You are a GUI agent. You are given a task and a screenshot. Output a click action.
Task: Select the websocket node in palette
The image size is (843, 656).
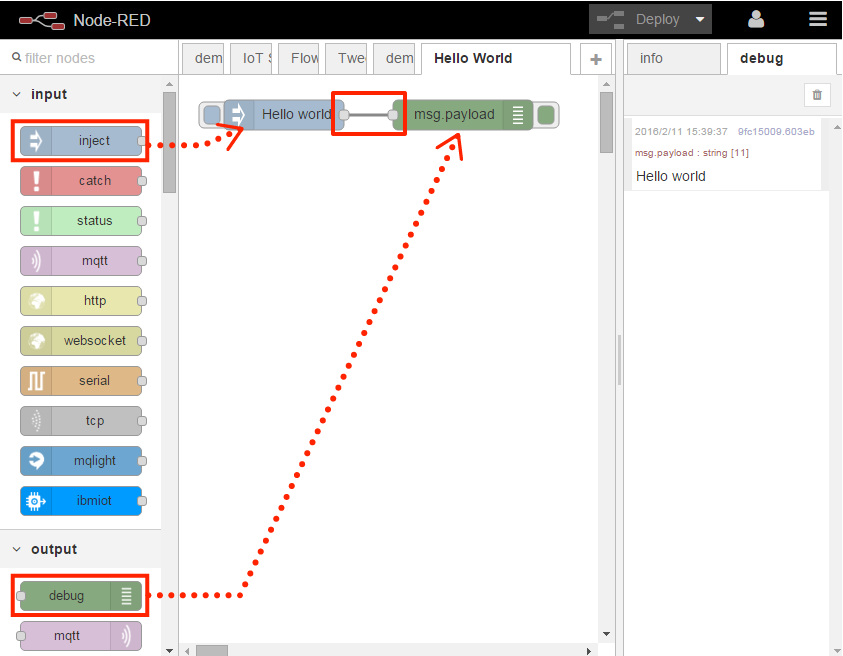[x=81, y=341]
